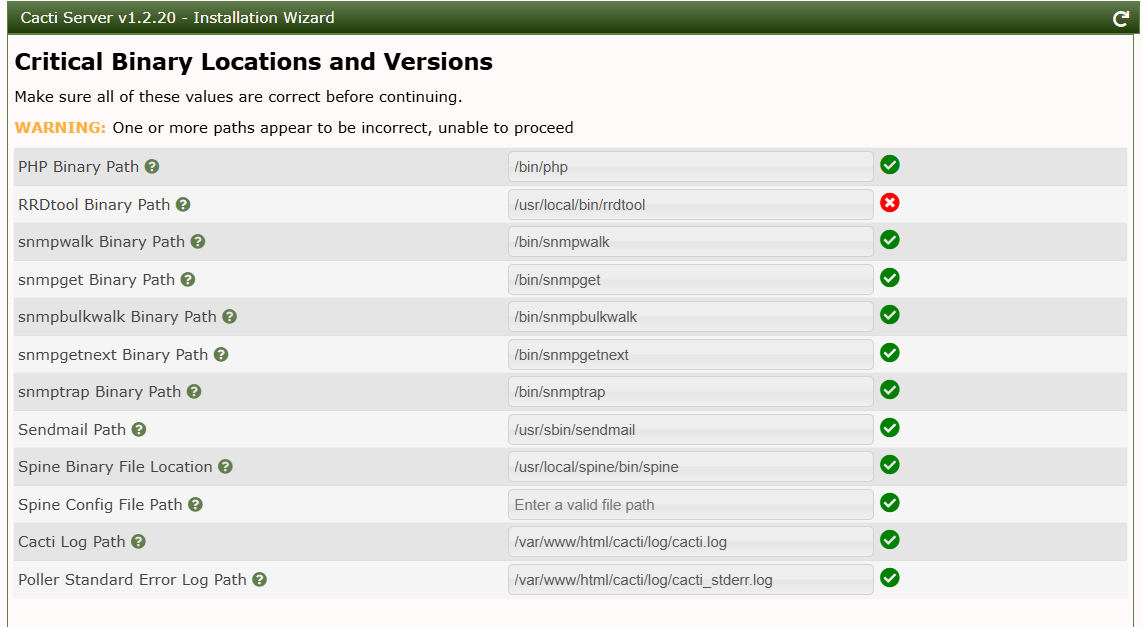
Task: Show help for Poller Standard Error Log Path
Action: (x=259, y=580)
